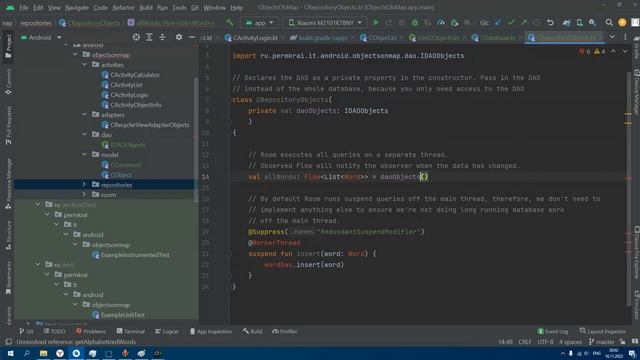Open the Build tool window

pos(252,331)
